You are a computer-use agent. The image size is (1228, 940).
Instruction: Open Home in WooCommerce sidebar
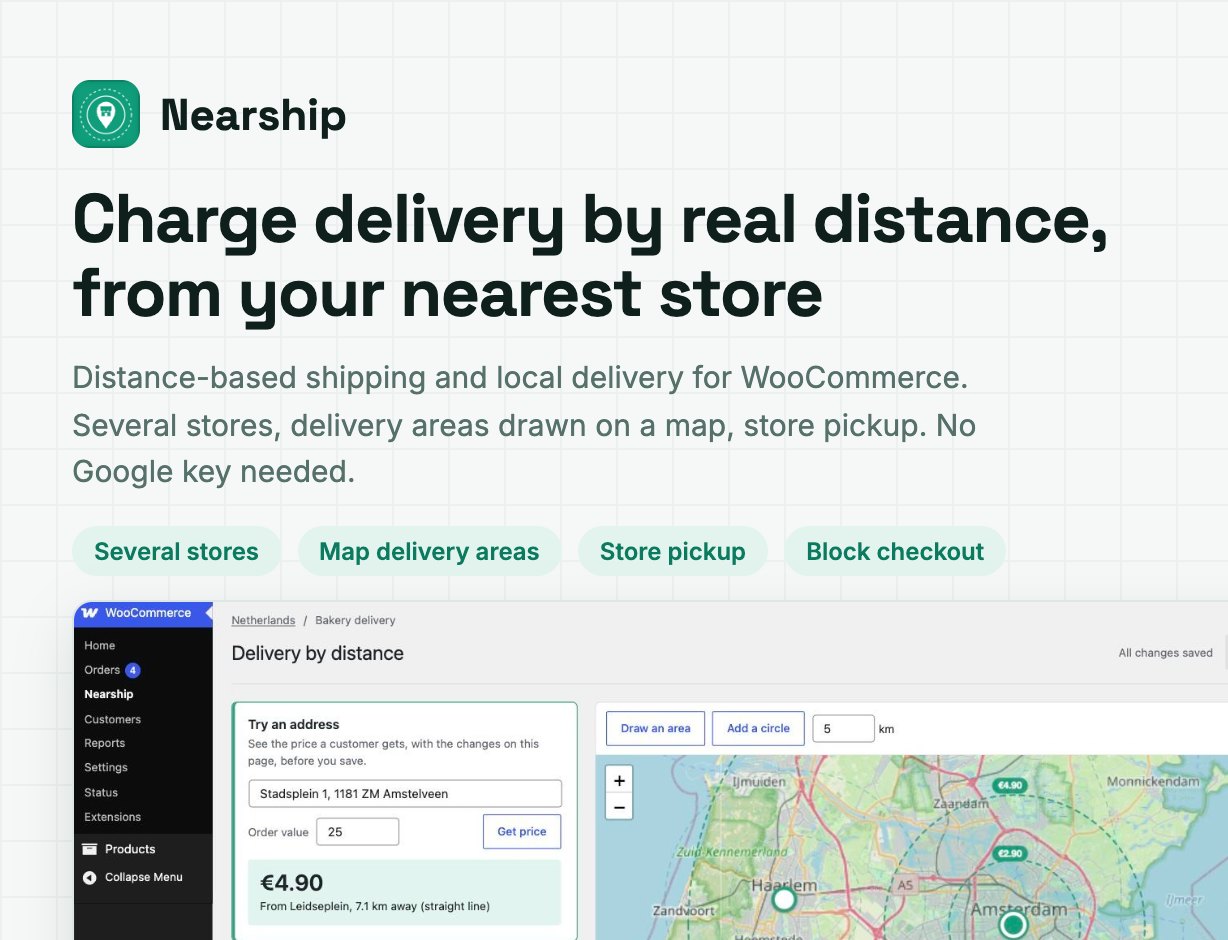[x=100, y=645]
